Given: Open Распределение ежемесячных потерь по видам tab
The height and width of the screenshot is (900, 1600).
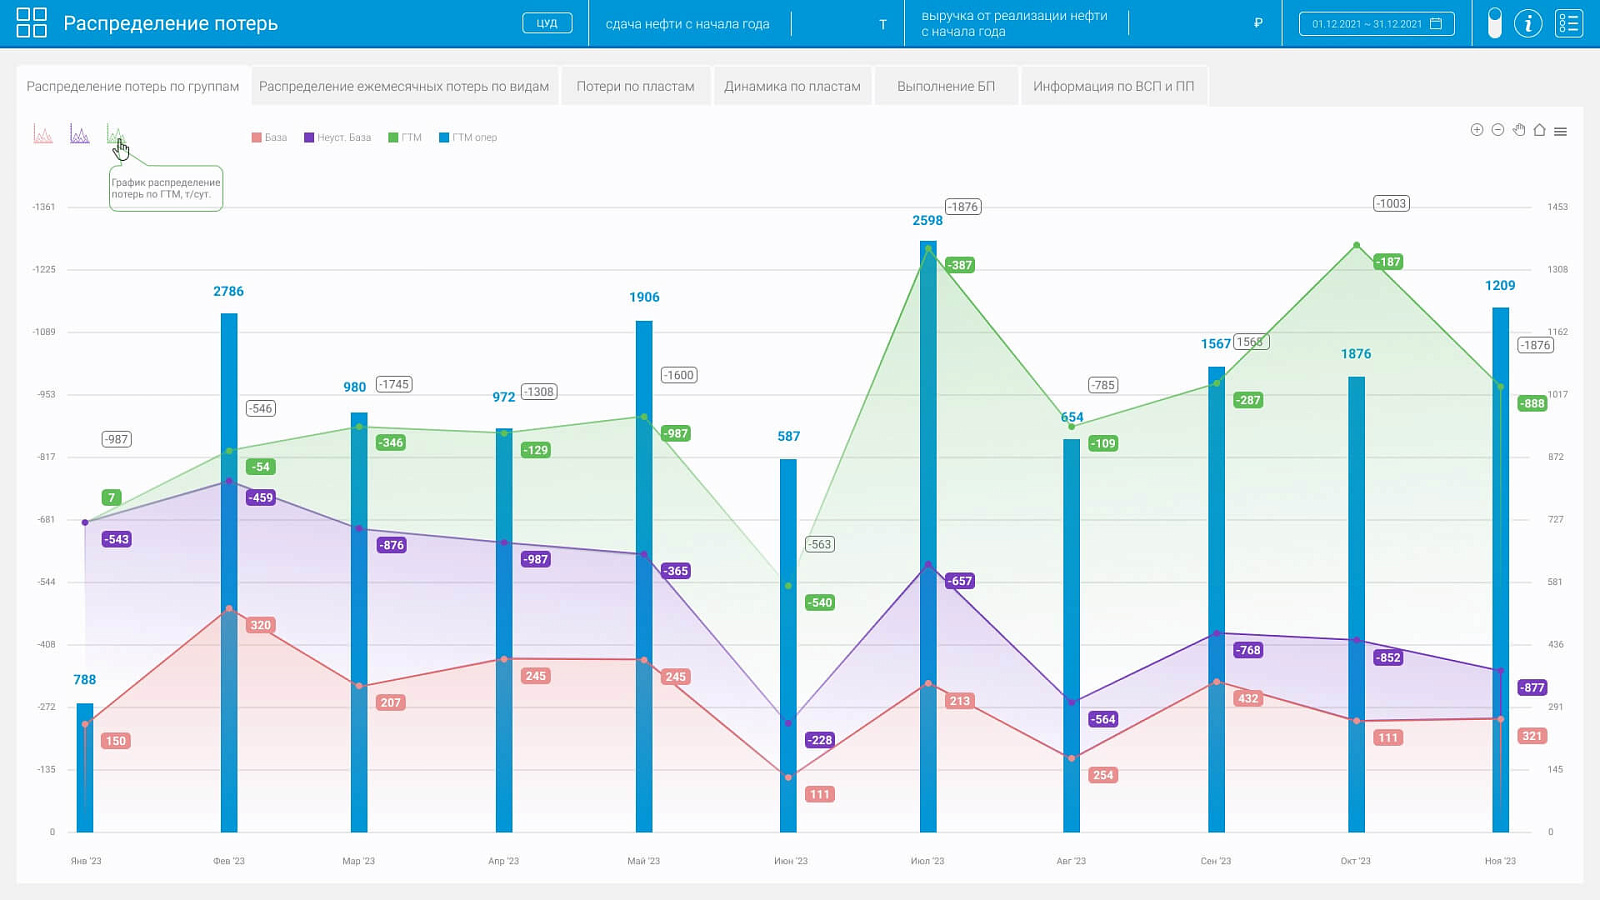Looking at the screenshot, I should 404,86.
